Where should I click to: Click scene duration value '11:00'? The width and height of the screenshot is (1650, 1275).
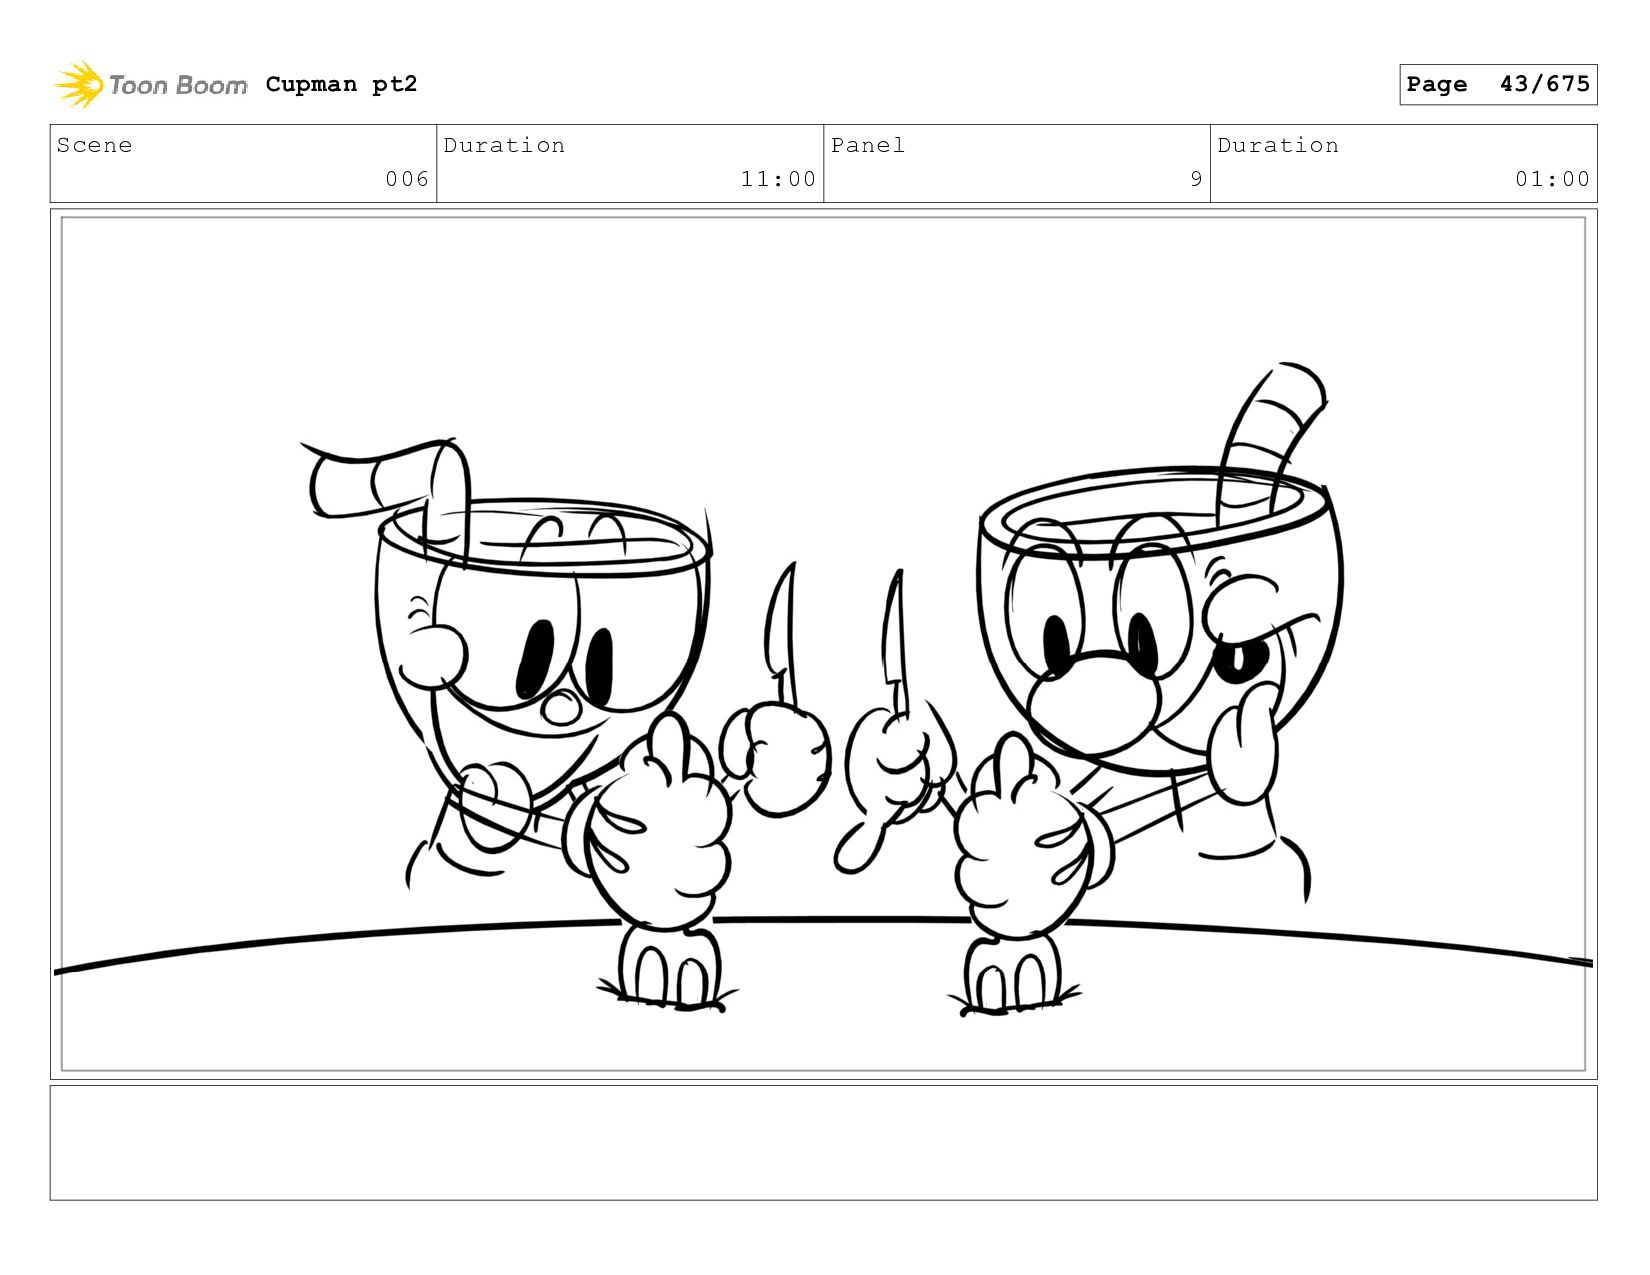tap(778, 179)
